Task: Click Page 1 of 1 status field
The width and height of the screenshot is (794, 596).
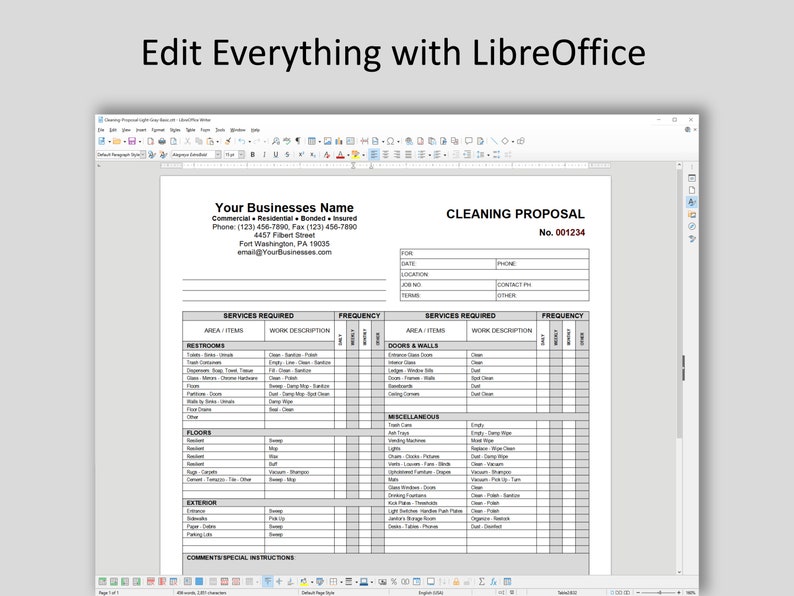Action: pos(109,592)
